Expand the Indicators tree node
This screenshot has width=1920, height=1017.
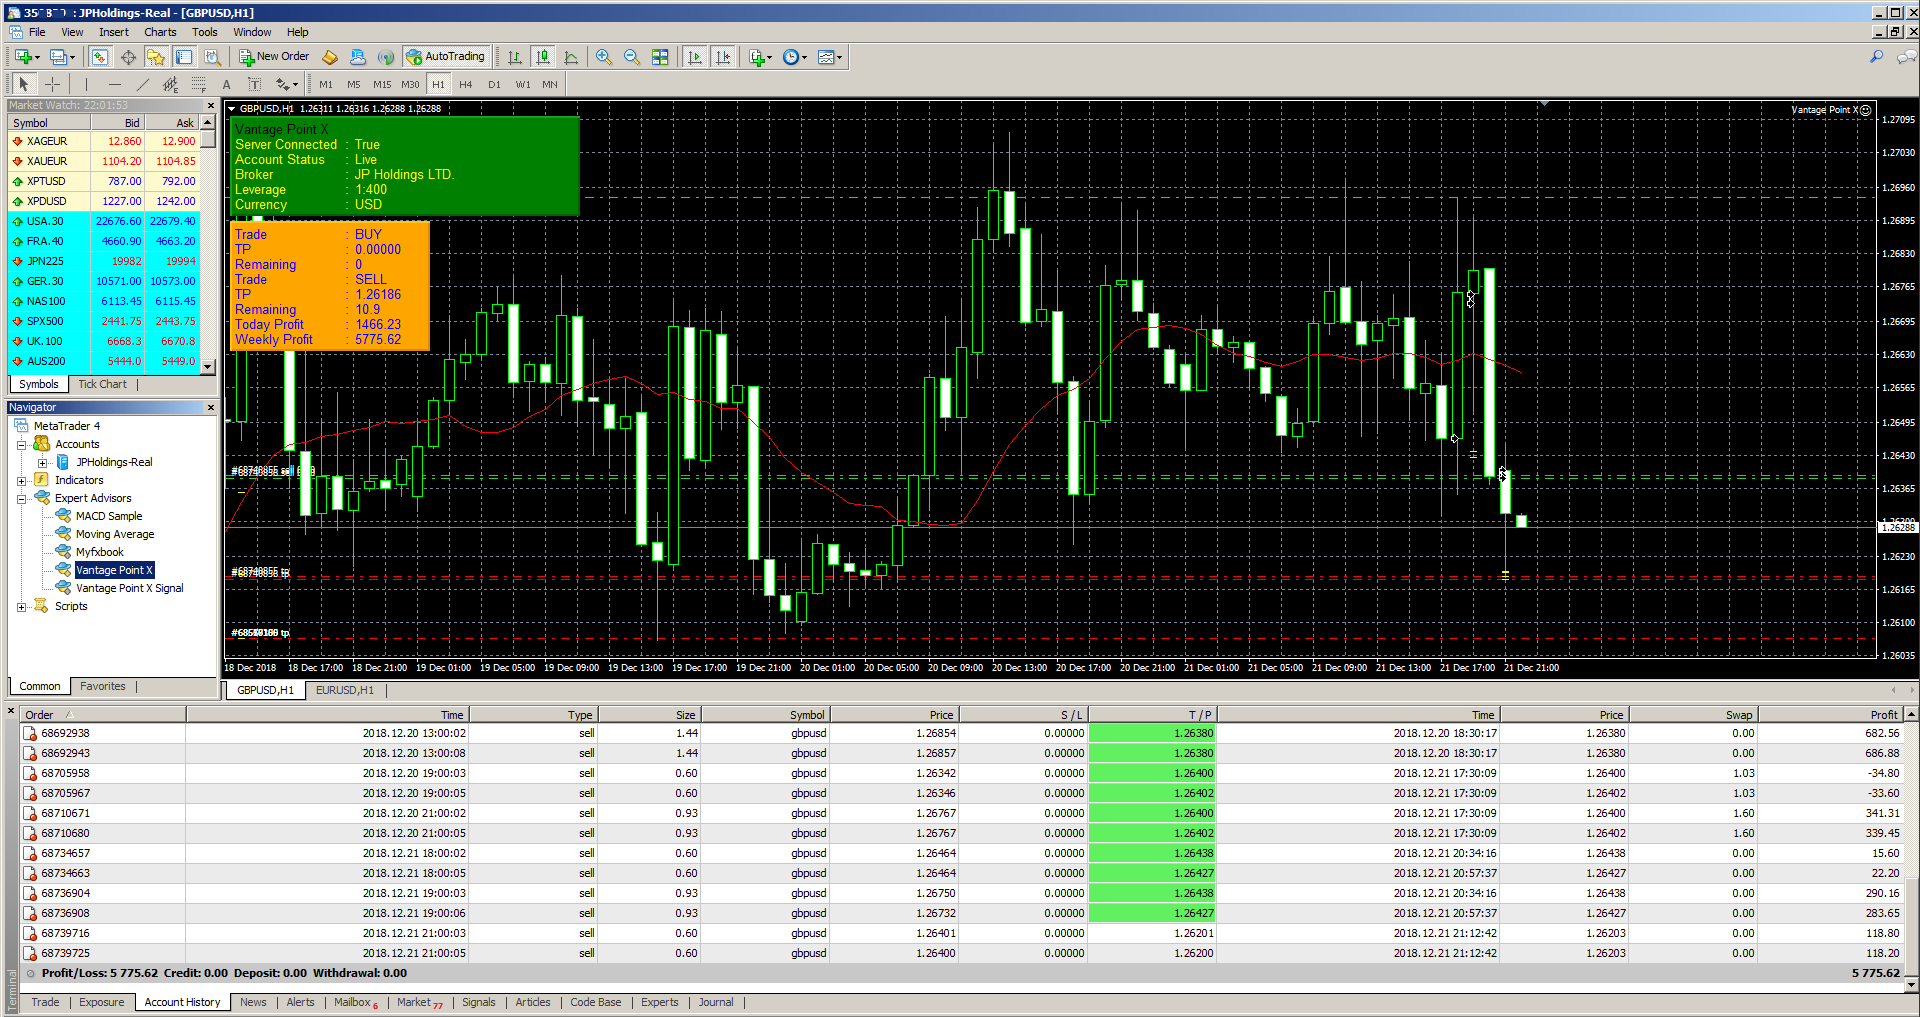point(21,481)
